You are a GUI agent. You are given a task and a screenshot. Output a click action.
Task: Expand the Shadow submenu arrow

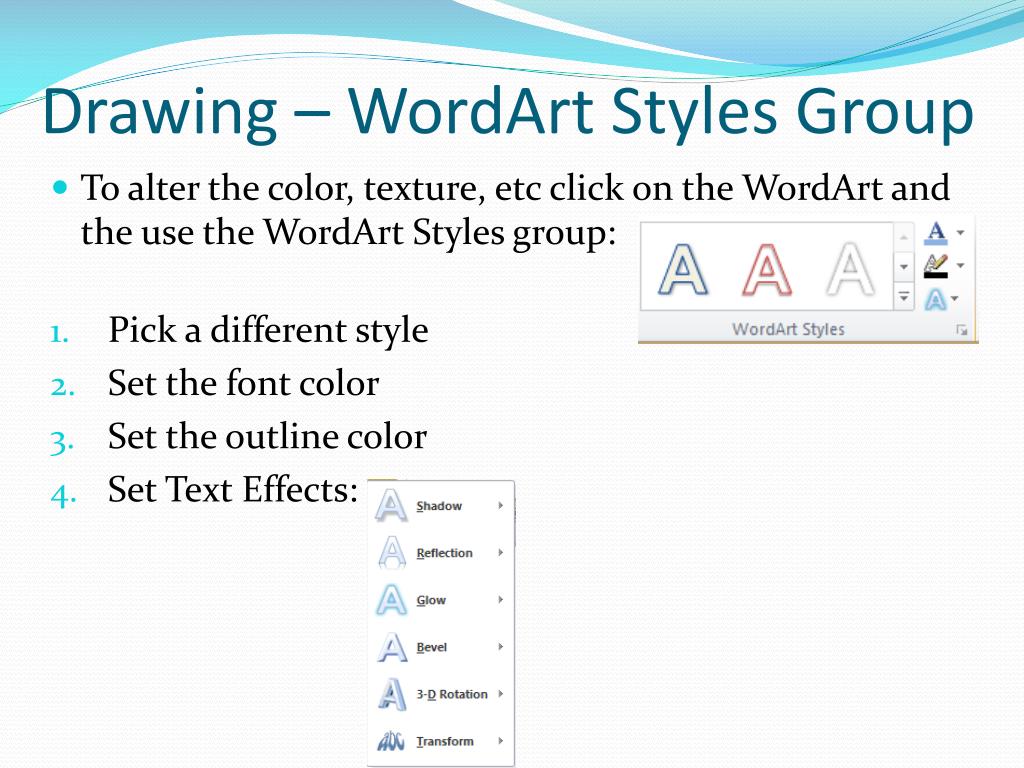tap(500, 505)
